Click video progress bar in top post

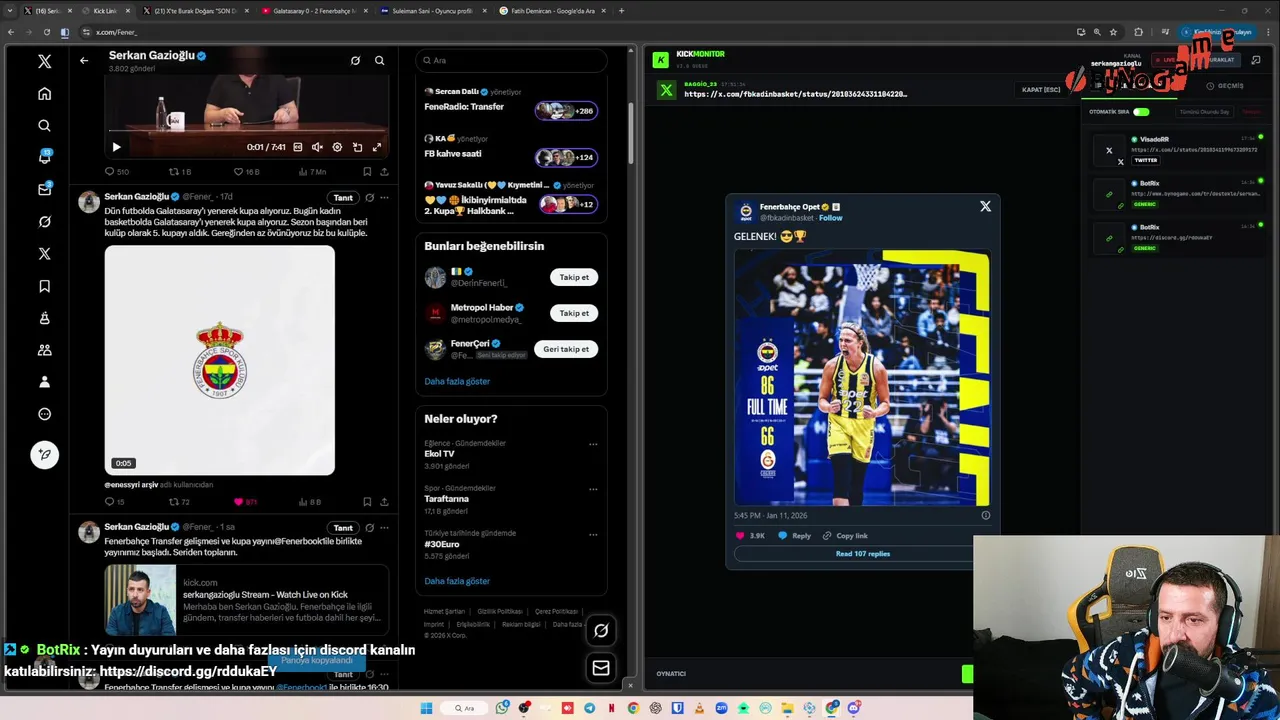pos(246,131)
